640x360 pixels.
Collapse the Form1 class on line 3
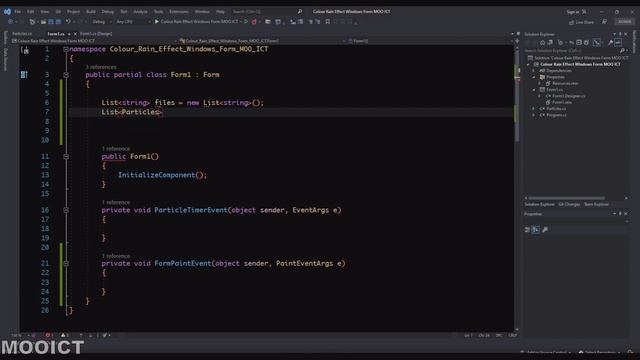pos(66,75)
